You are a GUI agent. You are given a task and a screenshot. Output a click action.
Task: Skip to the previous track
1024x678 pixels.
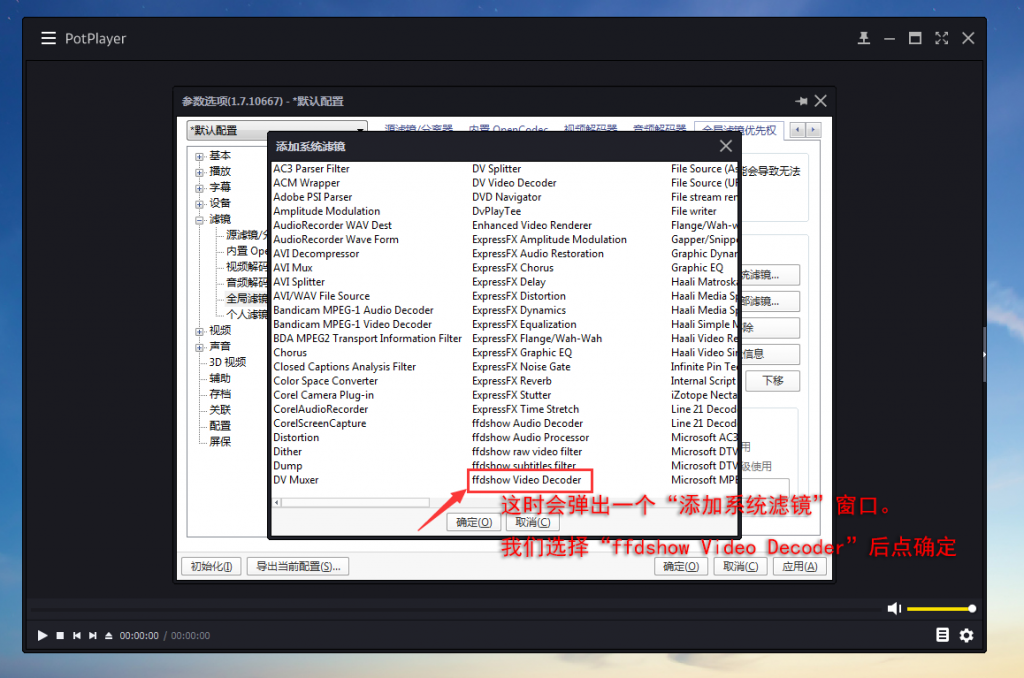(76, 636)
